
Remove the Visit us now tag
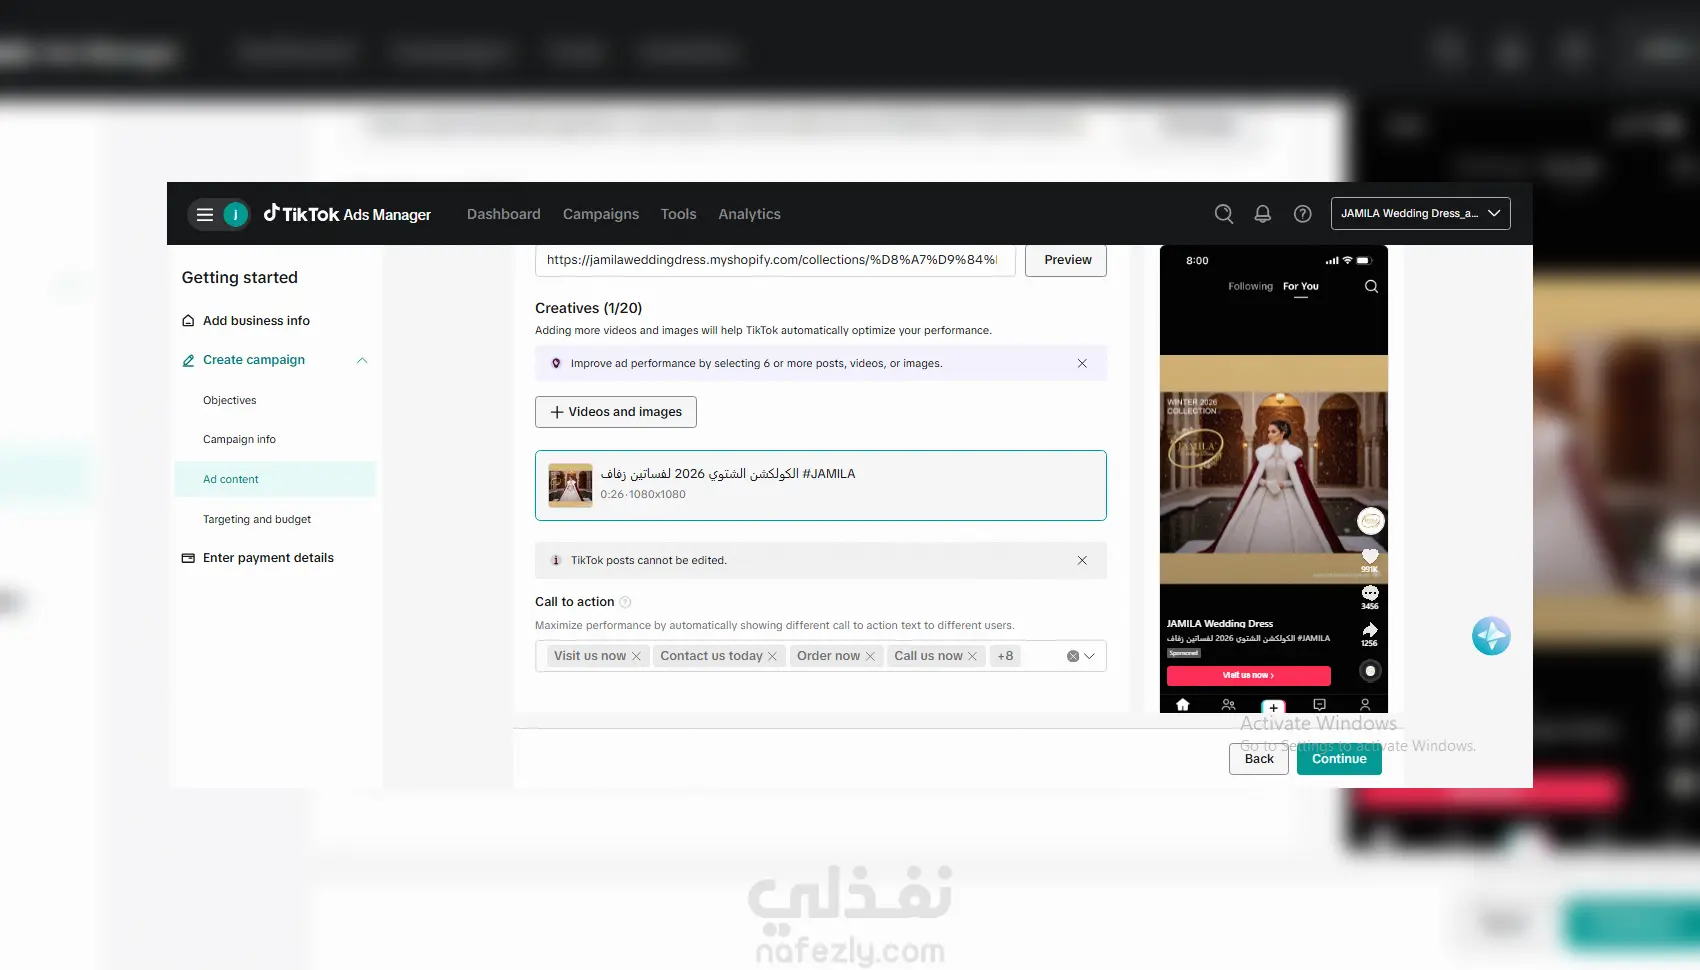[636, 656]
